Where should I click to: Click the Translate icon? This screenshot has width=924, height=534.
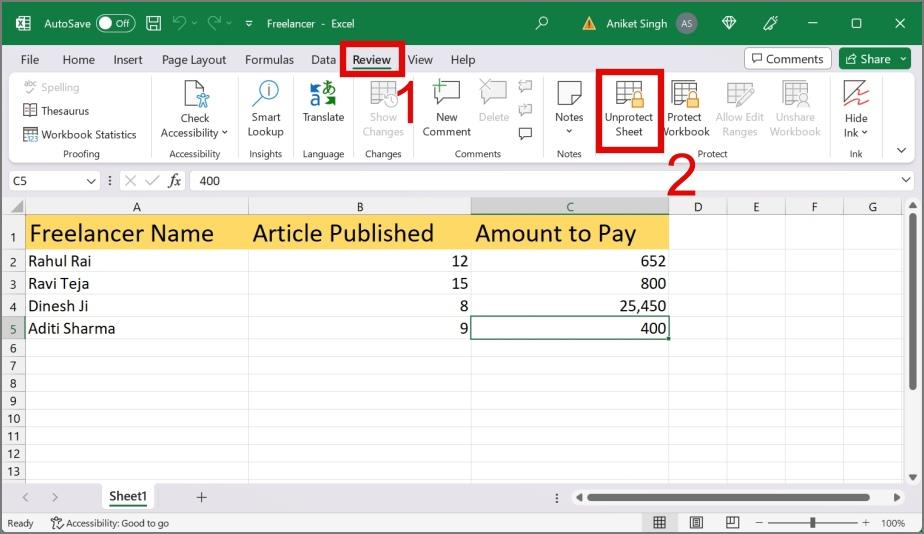323,94
